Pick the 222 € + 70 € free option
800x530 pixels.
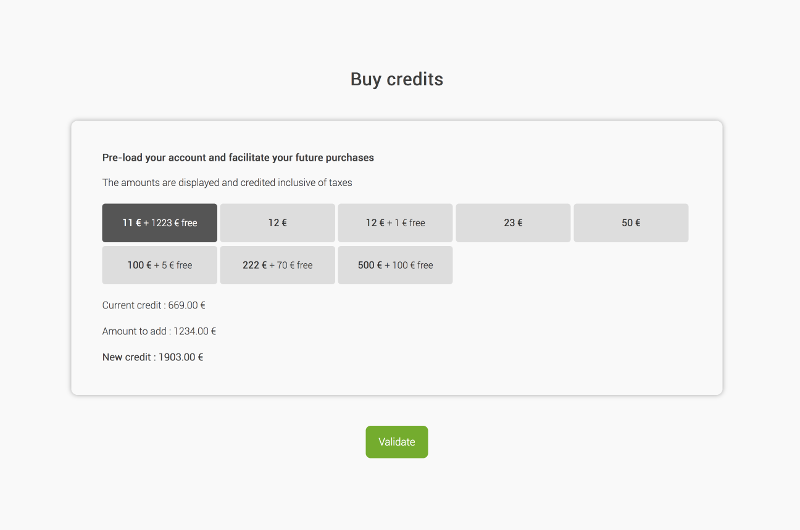[x=277, y=265]
